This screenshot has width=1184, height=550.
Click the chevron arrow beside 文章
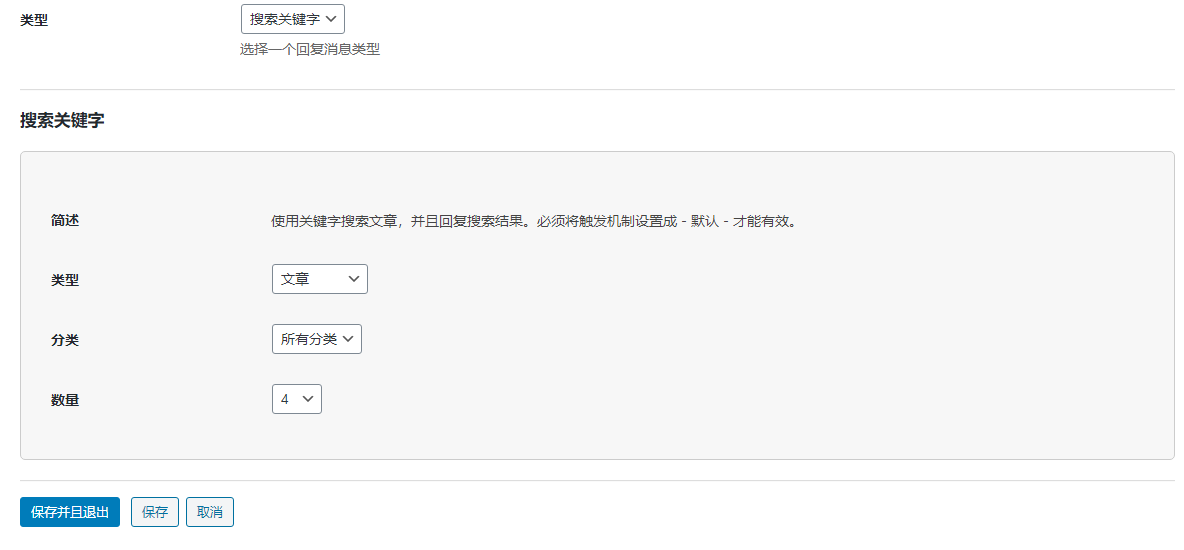[x=354, y=279]
